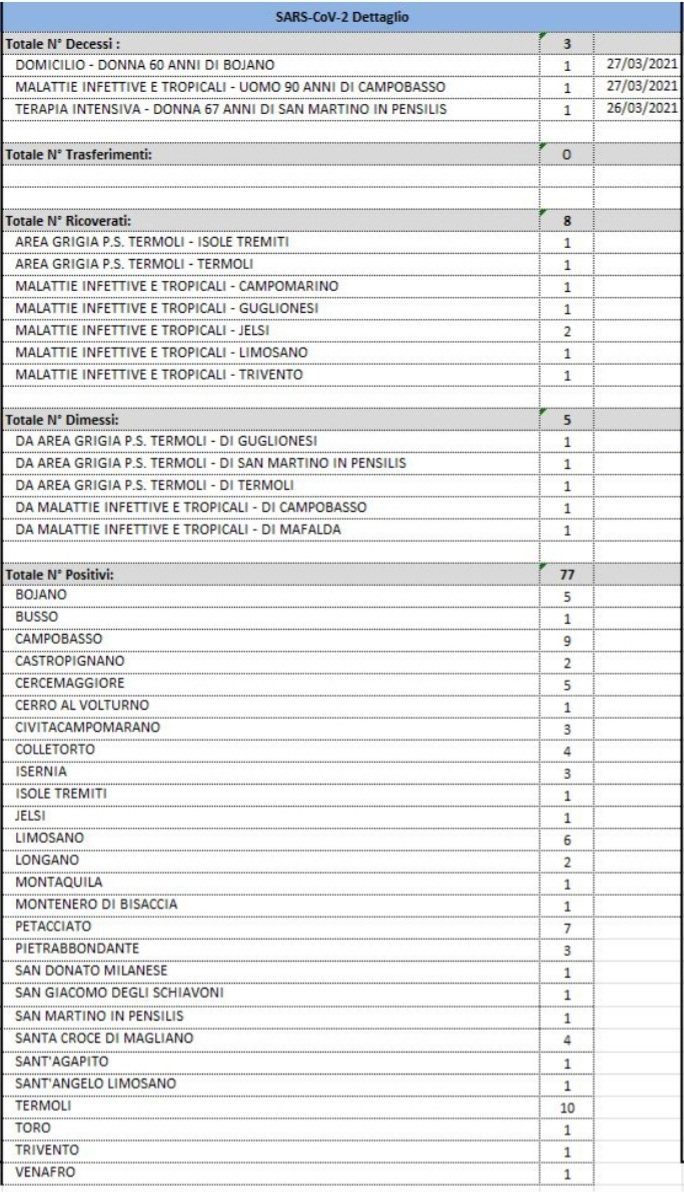Click the AREA GRIGIA P.S. TERMOLI - ISOLE TREMITI row
Viewport: 684px width, 1192px height.
(341, 243)
